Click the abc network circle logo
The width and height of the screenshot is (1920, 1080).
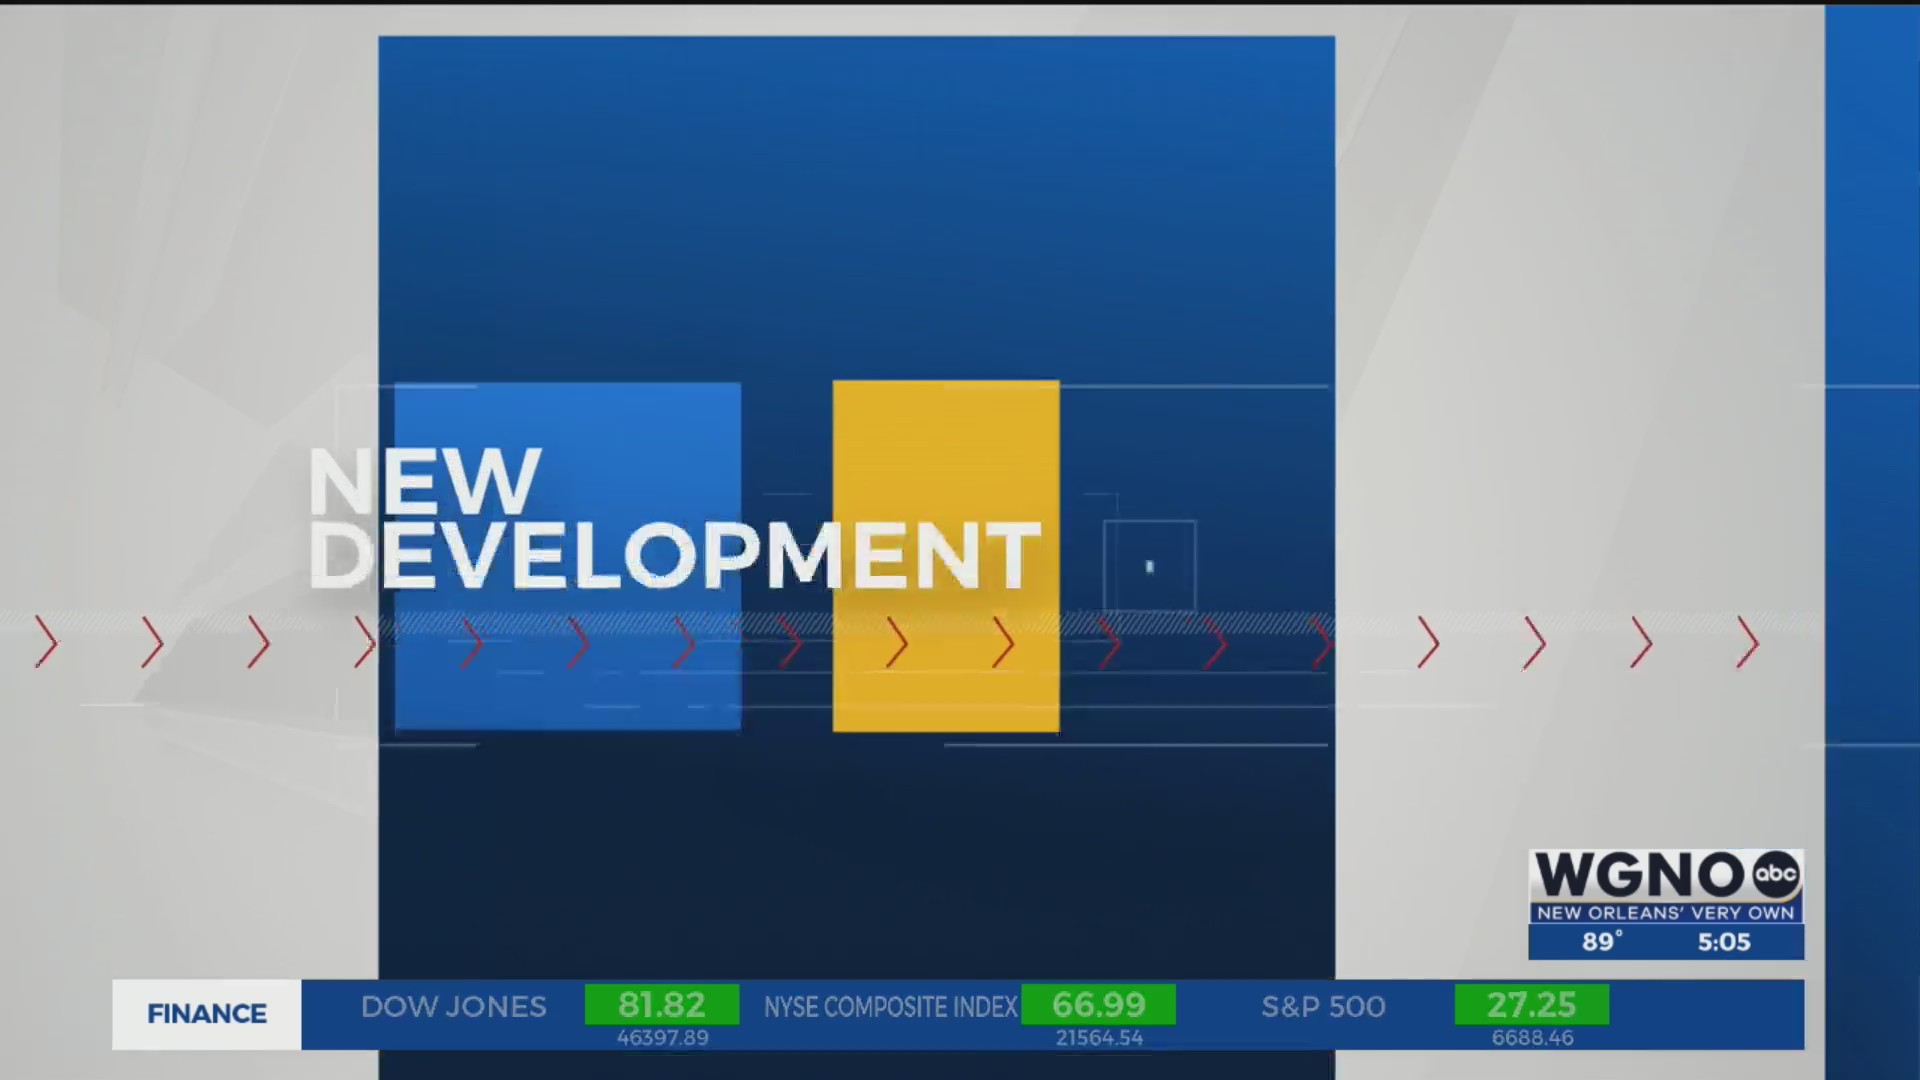(x=1776, y=874)
